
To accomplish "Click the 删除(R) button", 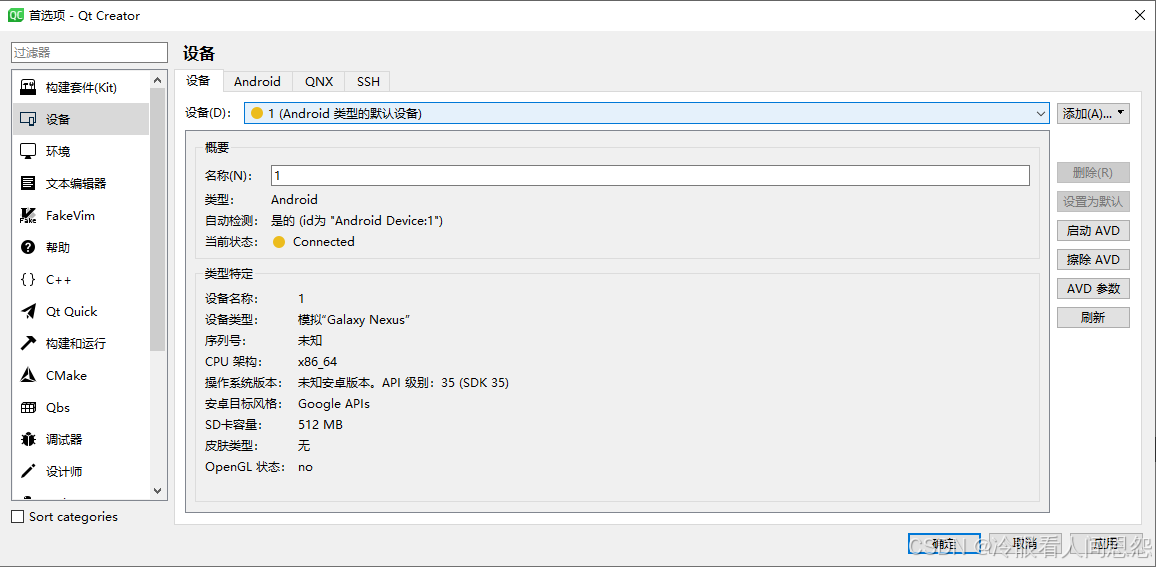I will (1093, 173).
